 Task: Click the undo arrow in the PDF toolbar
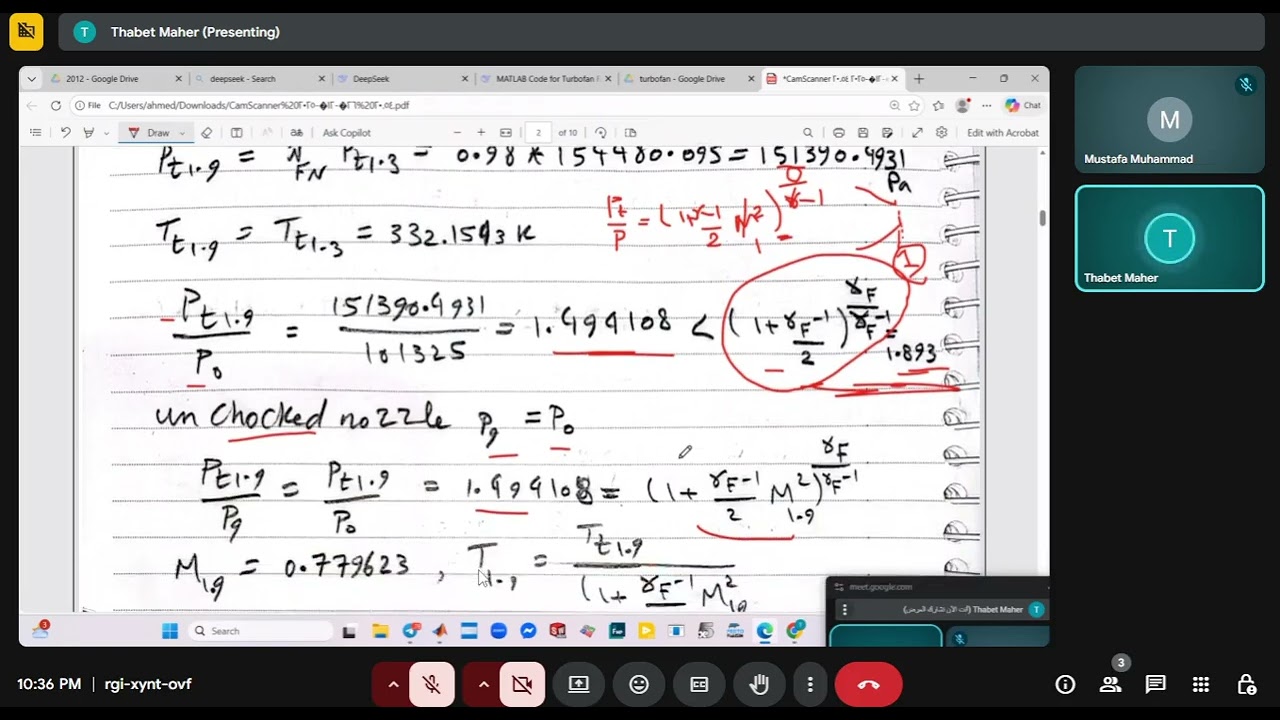pos(65,132)
